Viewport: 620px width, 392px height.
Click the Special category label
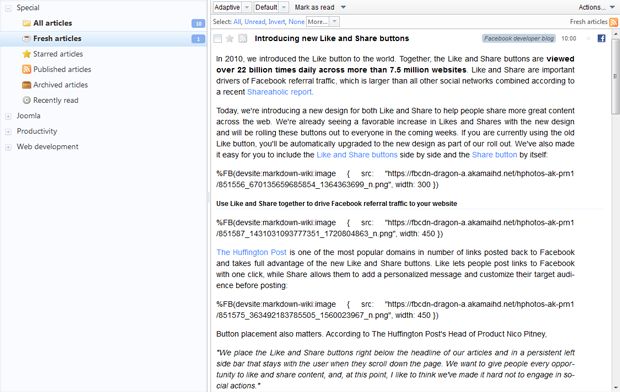pos(28,8)
